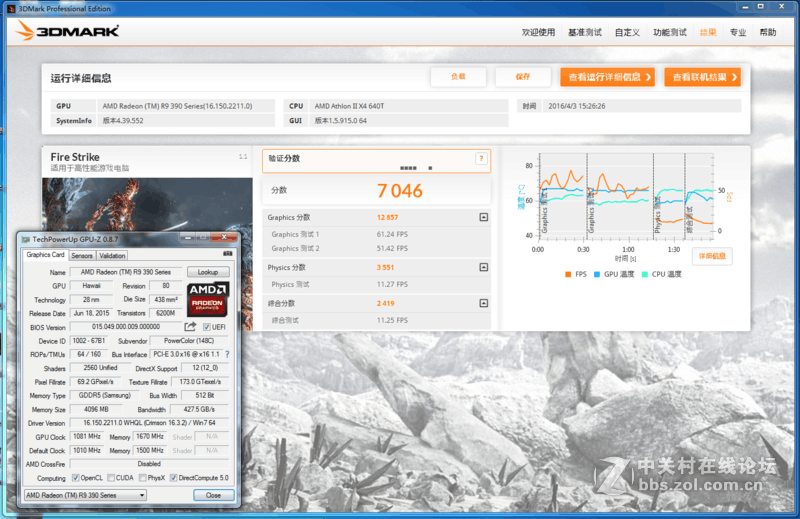Switch to the Sensors tab
Viewport: 800px width, 519px height.
click(x=82, y=256)
